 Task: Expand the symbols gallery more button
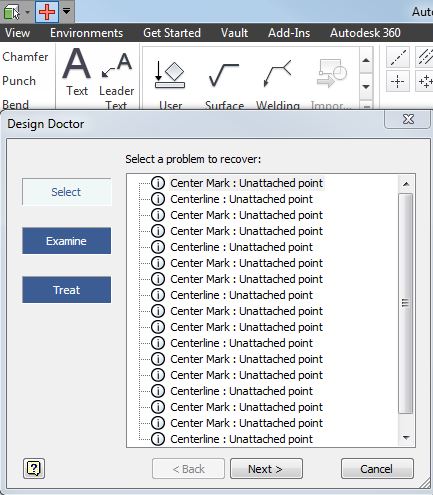pos(366,106)
